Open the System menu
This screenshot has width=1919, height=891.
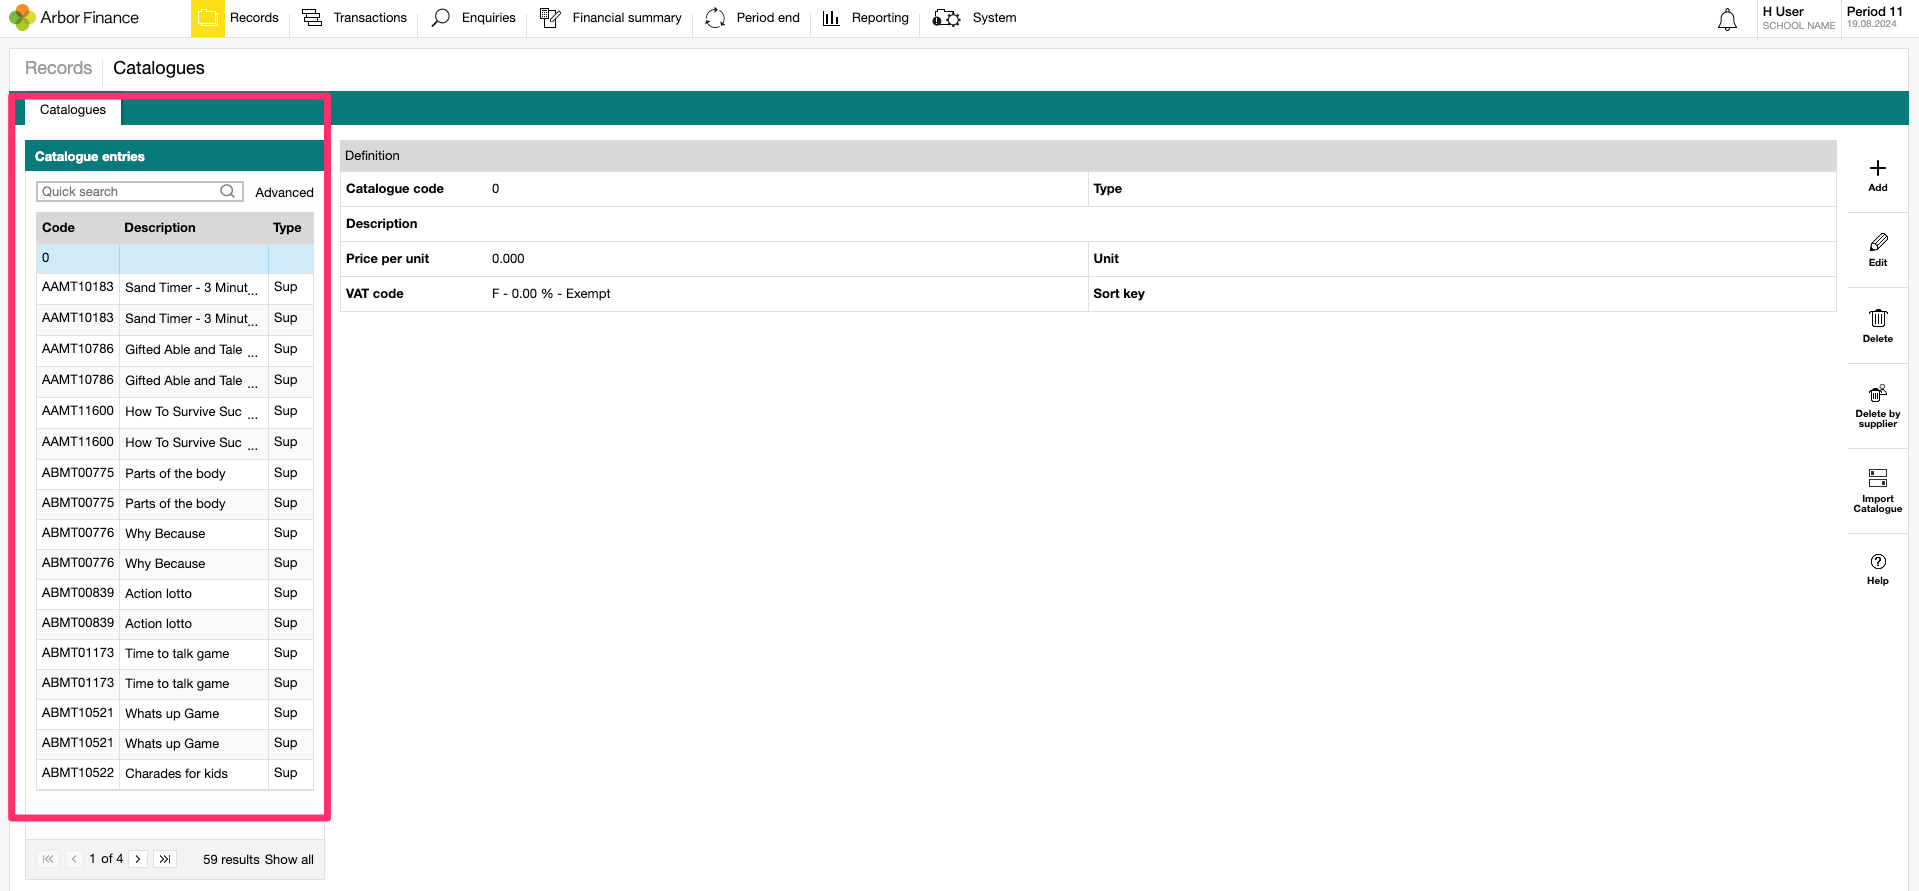tap(974, 18)
